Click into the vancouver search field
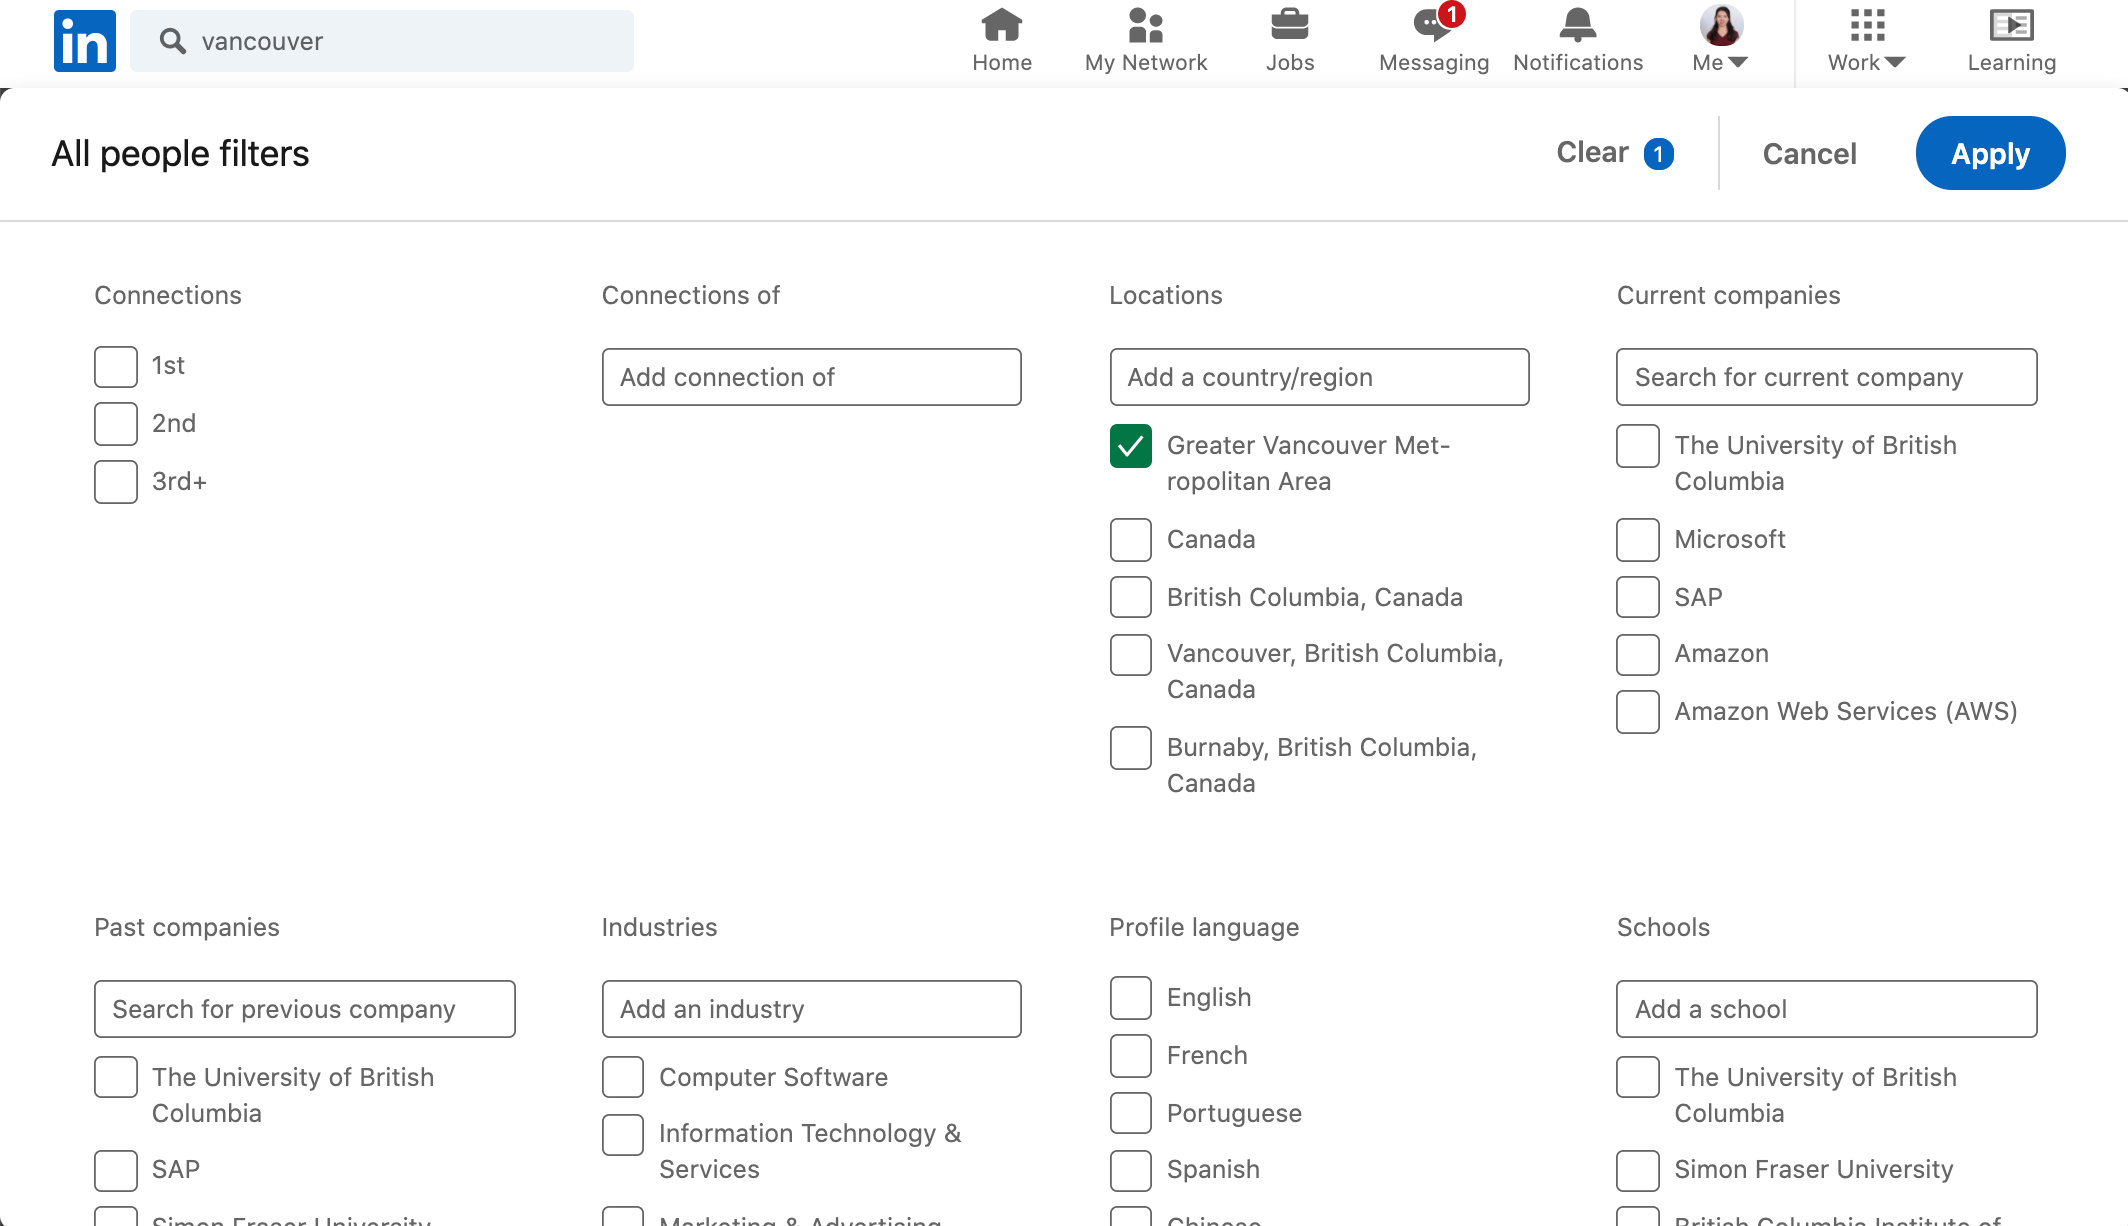2128x1226 pixels. [382, 41]
